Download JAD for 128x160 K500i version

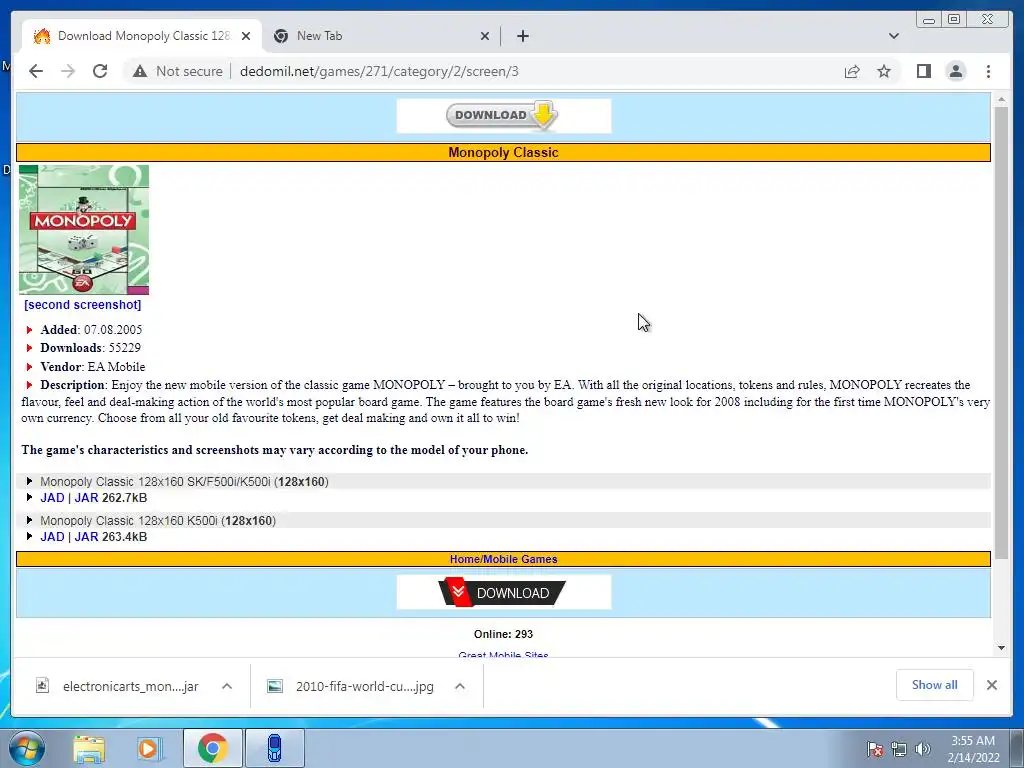coord(52,537)
